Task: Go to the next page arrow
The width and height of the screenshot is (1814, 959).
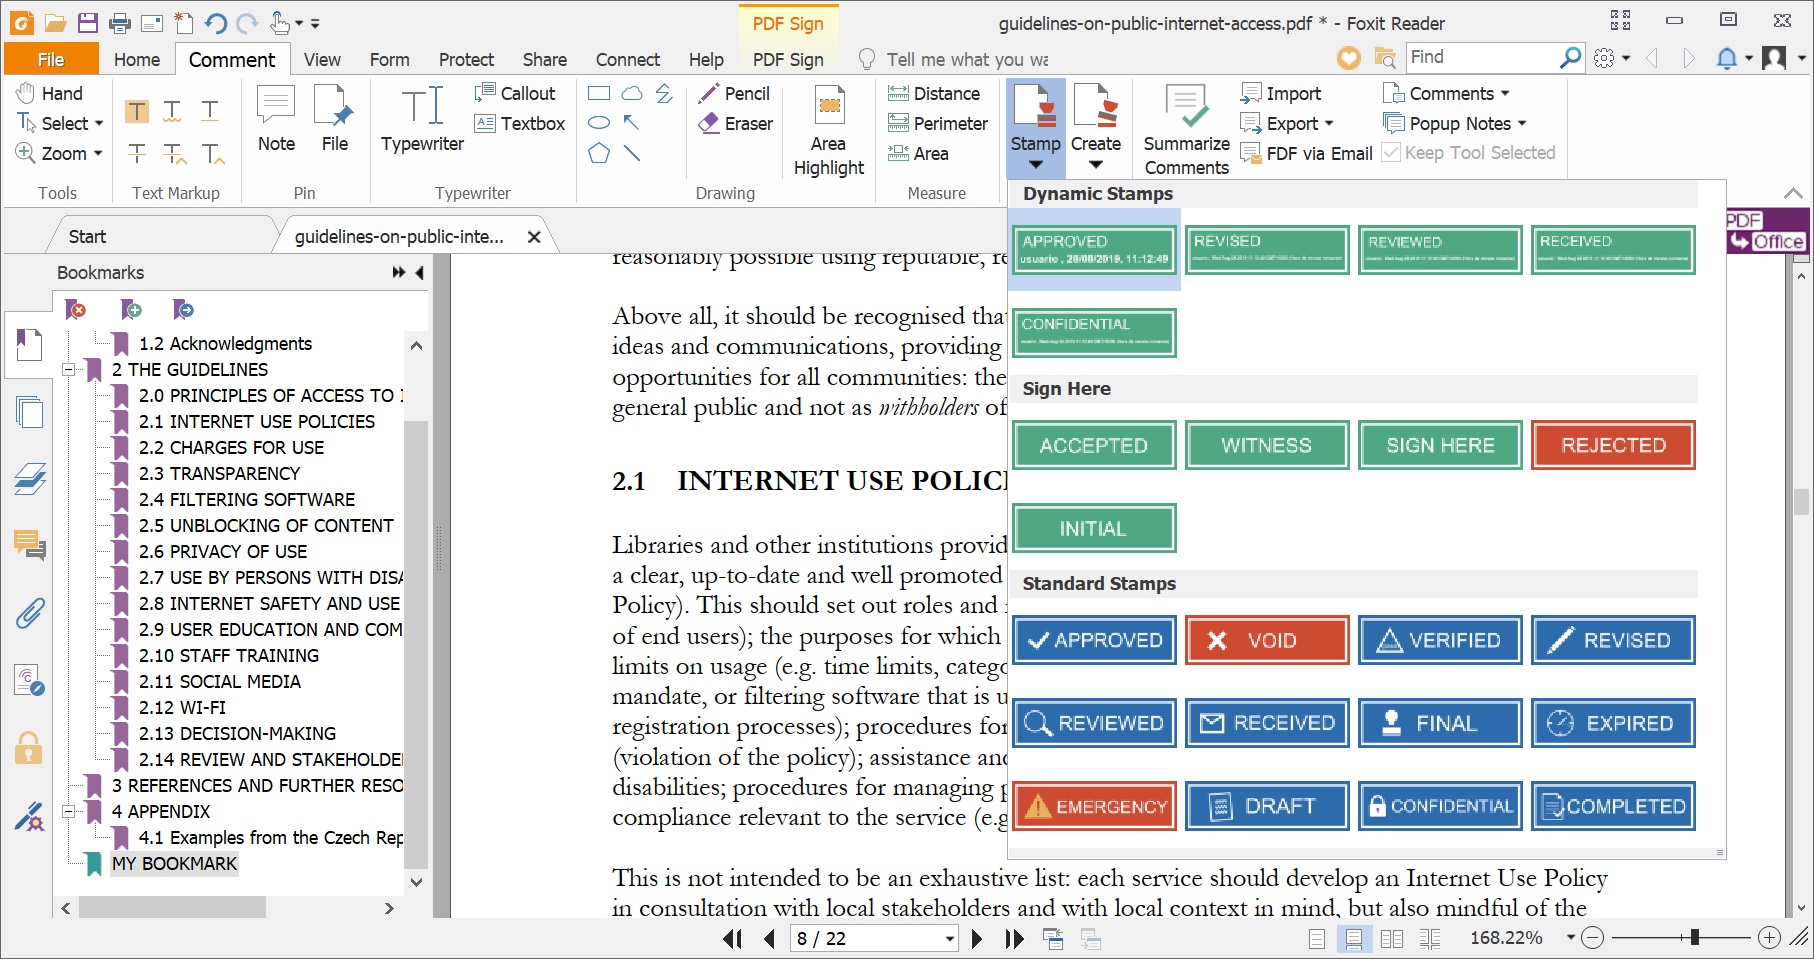Action: (977, 938)
